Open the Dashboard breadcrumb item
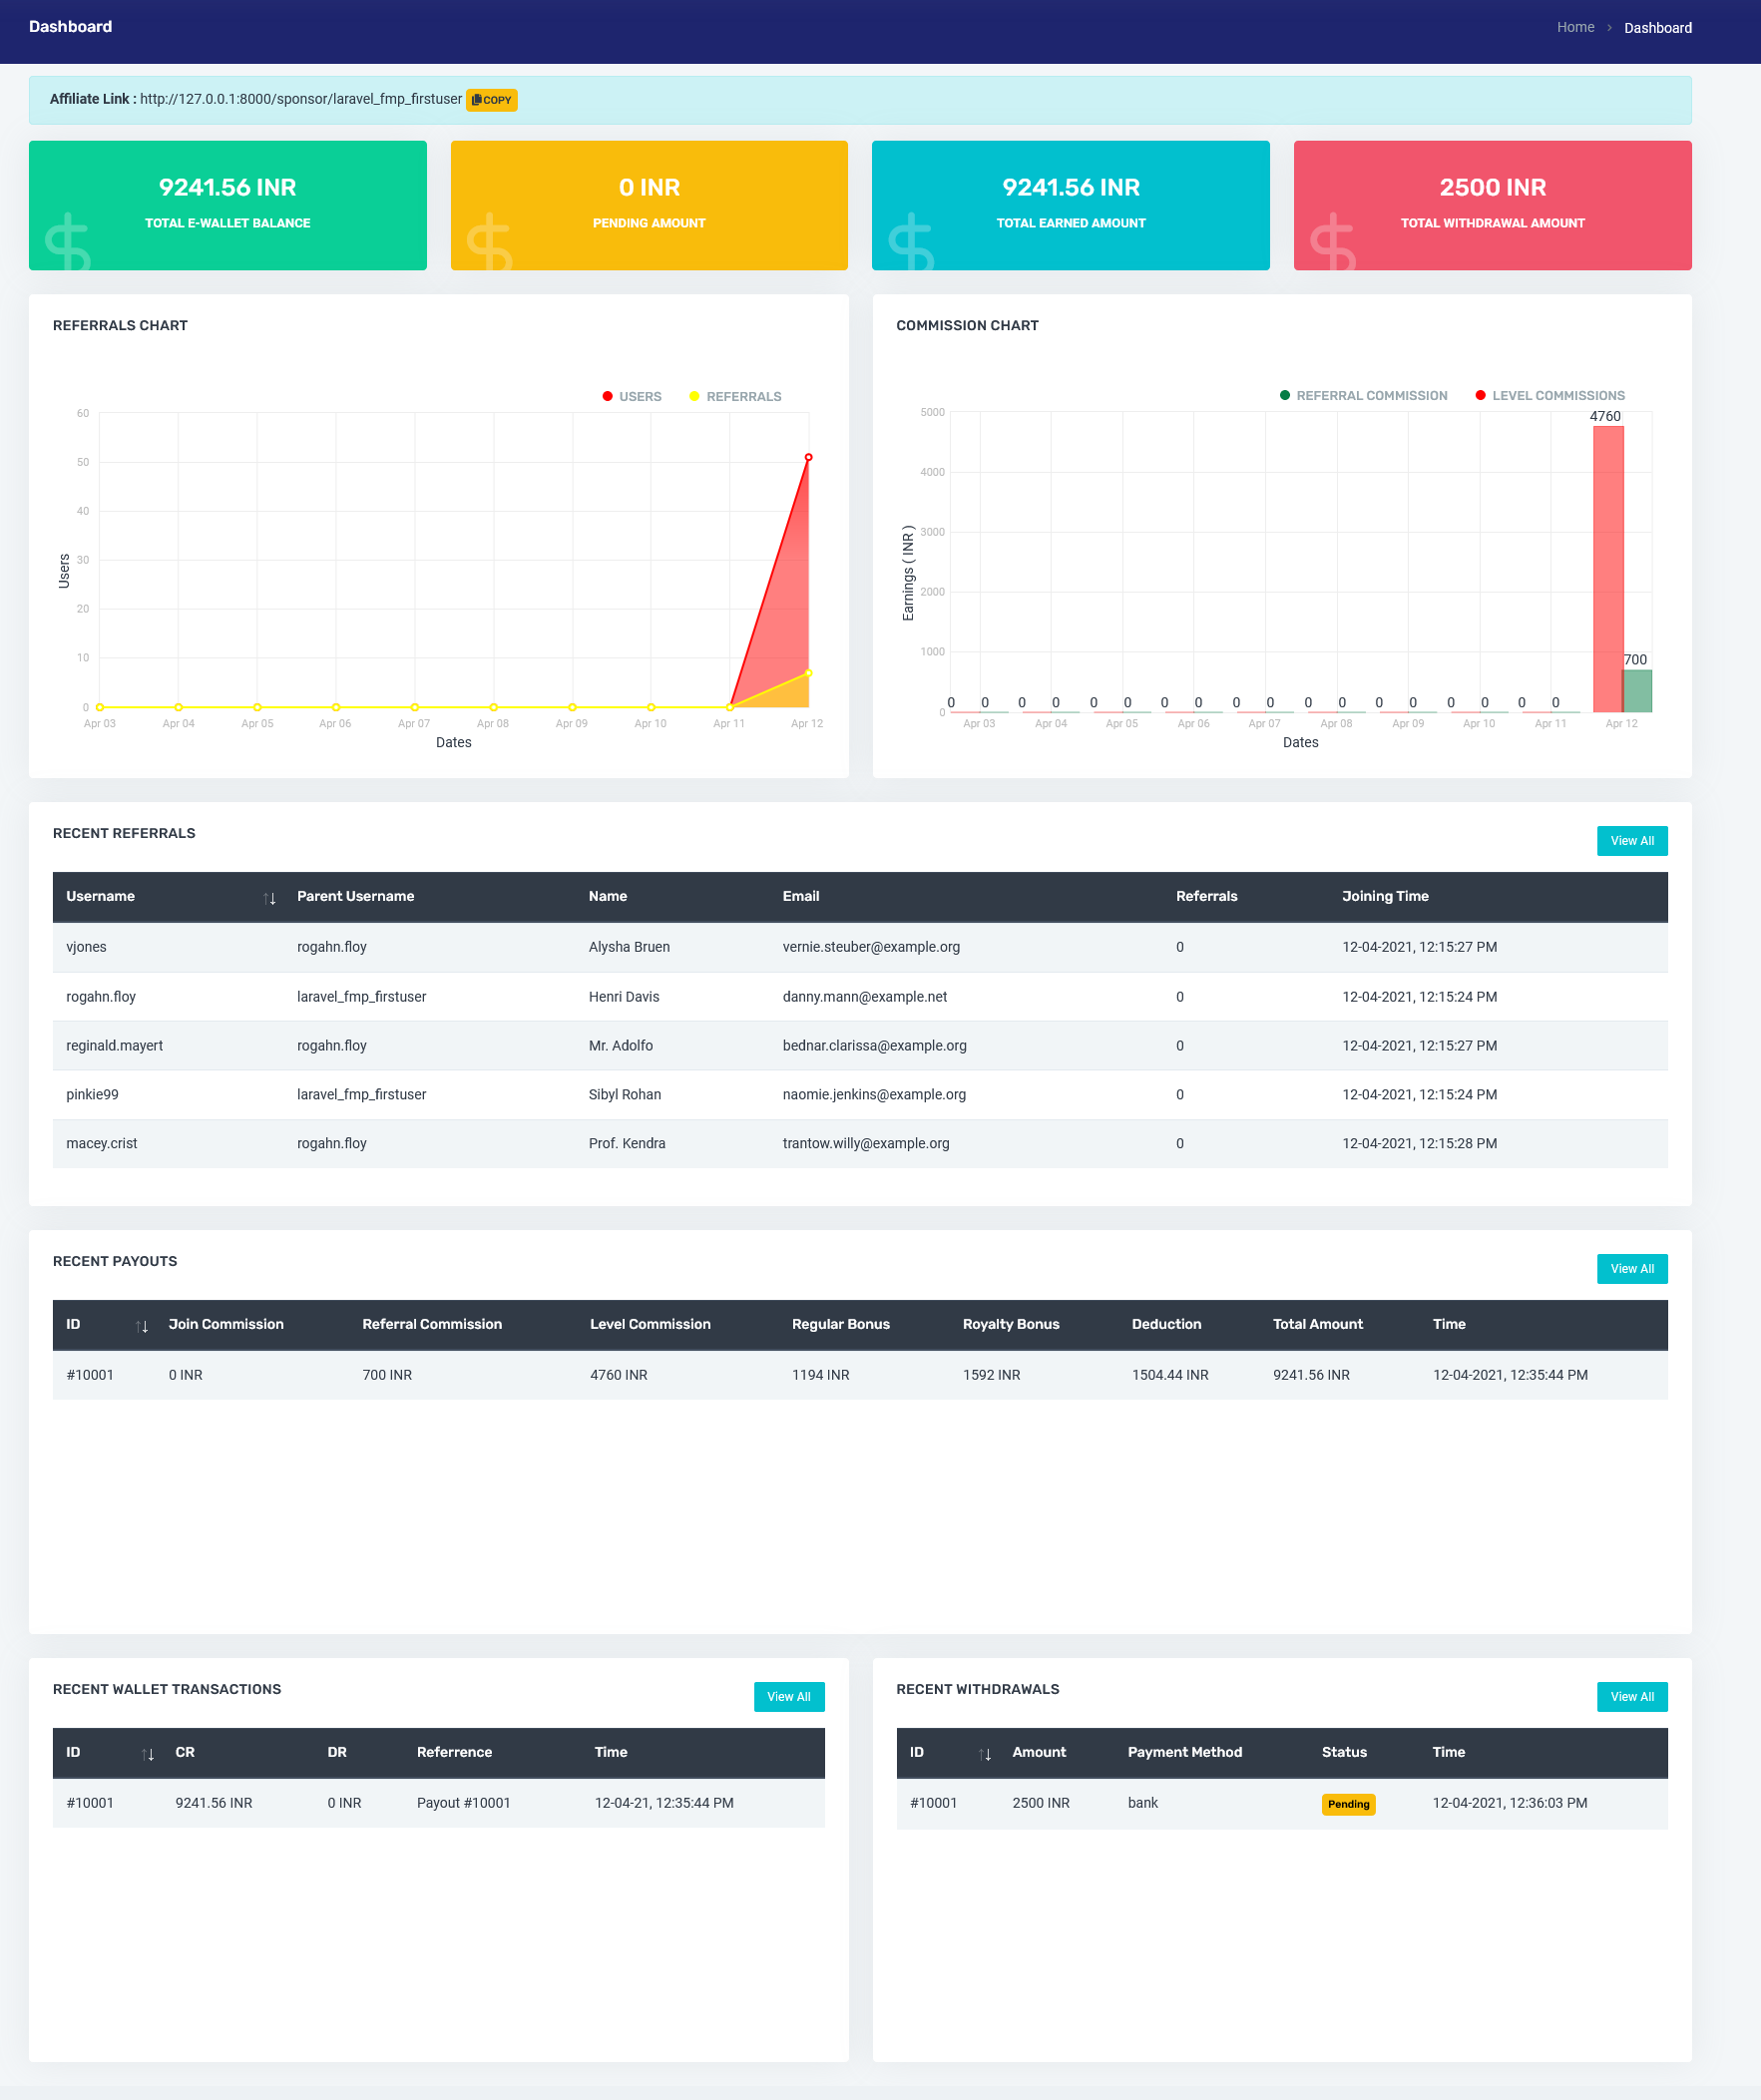This screenshot has width=1761, height=2100. pyautogui.click(x=1657, y=28)
